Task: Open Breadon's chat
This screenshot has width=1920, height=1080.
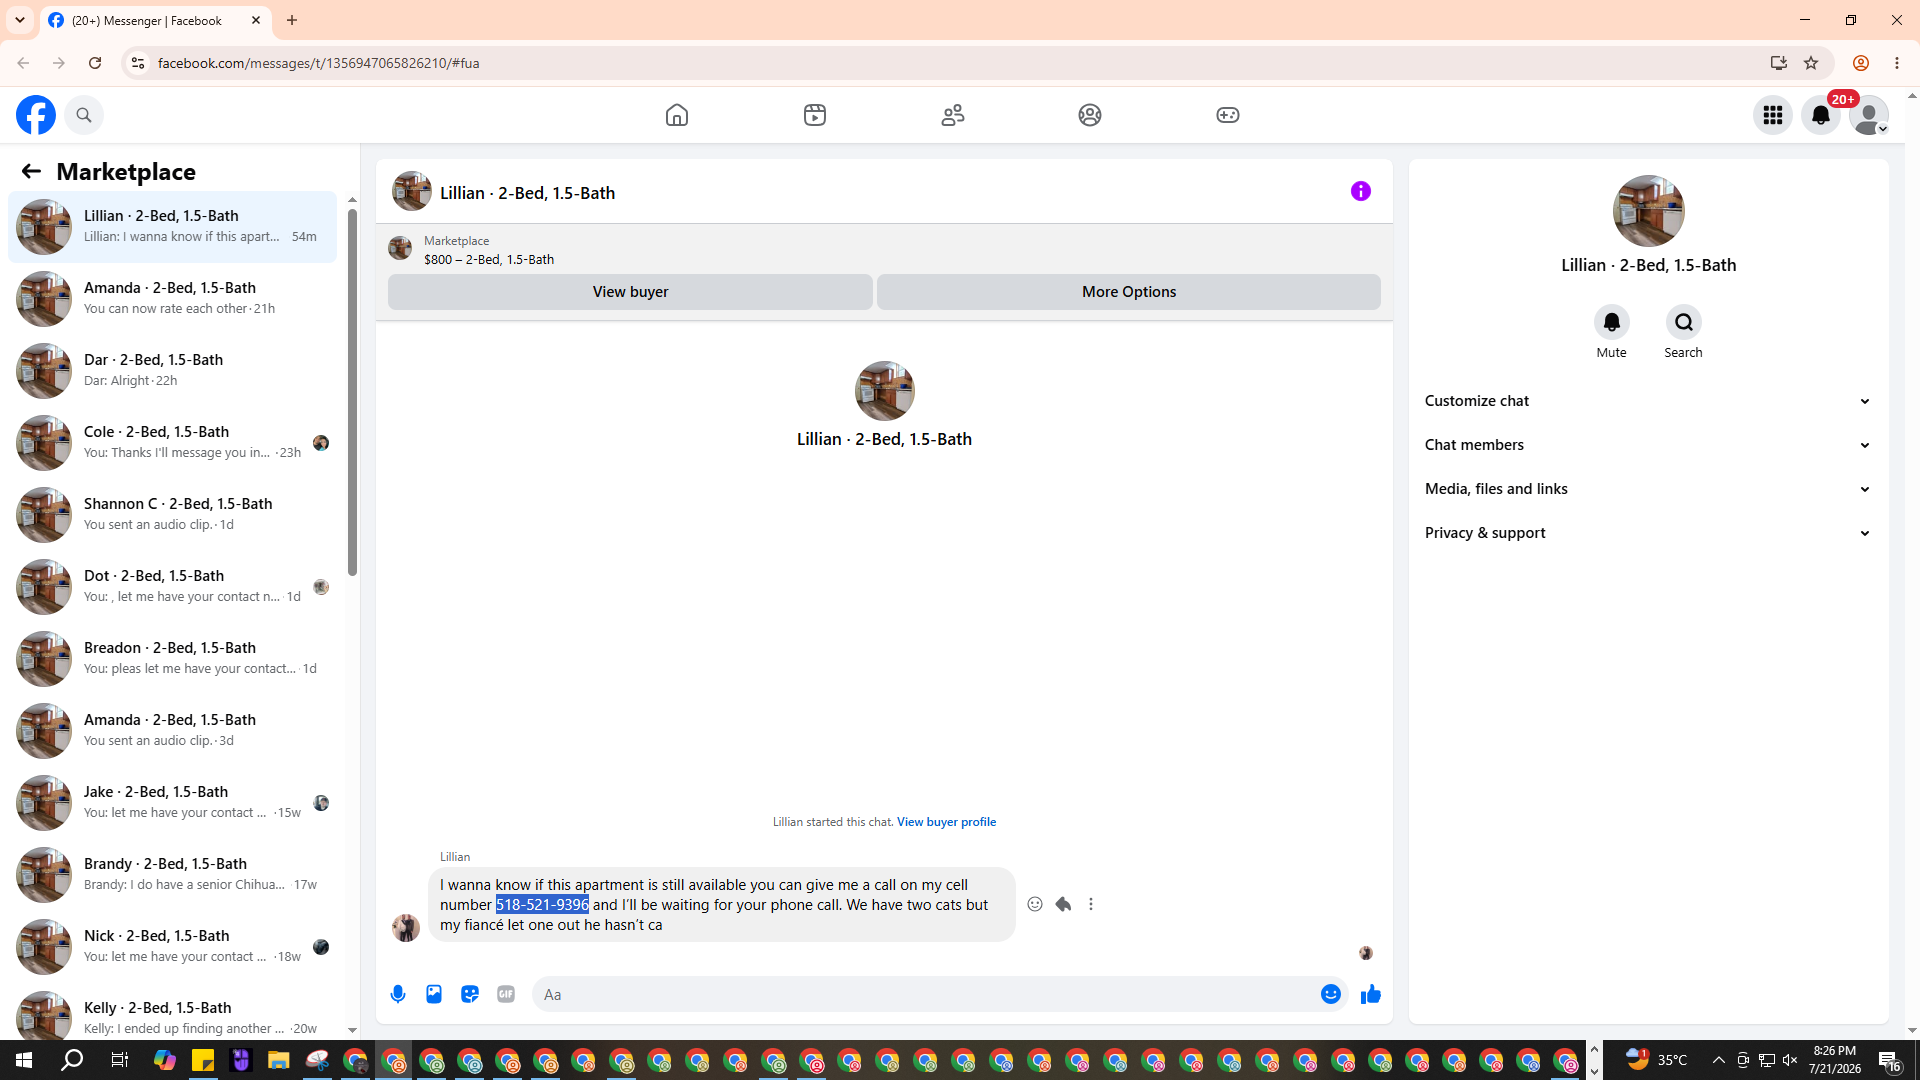Action: tap(173, 659)
